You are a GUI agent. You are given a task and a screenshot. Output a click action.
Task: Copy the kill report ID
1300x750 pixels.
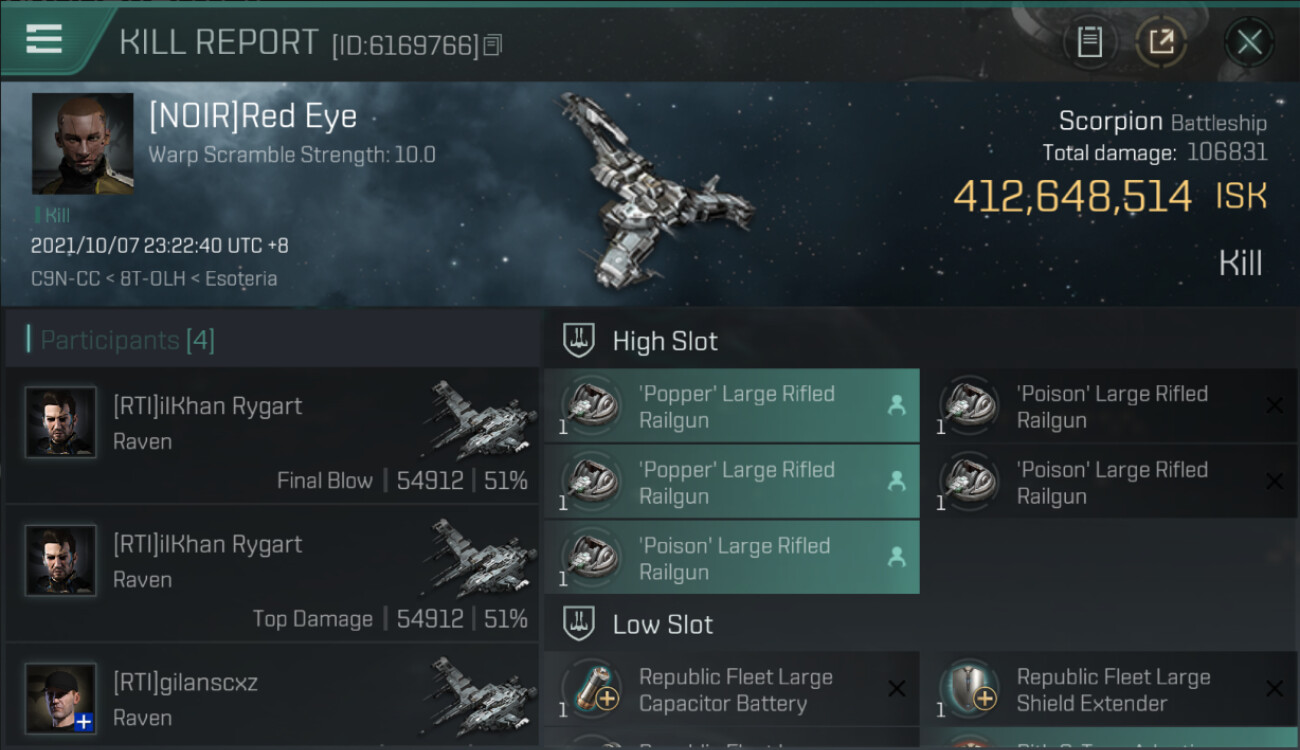pyautogui.click(x=492, y=45)
